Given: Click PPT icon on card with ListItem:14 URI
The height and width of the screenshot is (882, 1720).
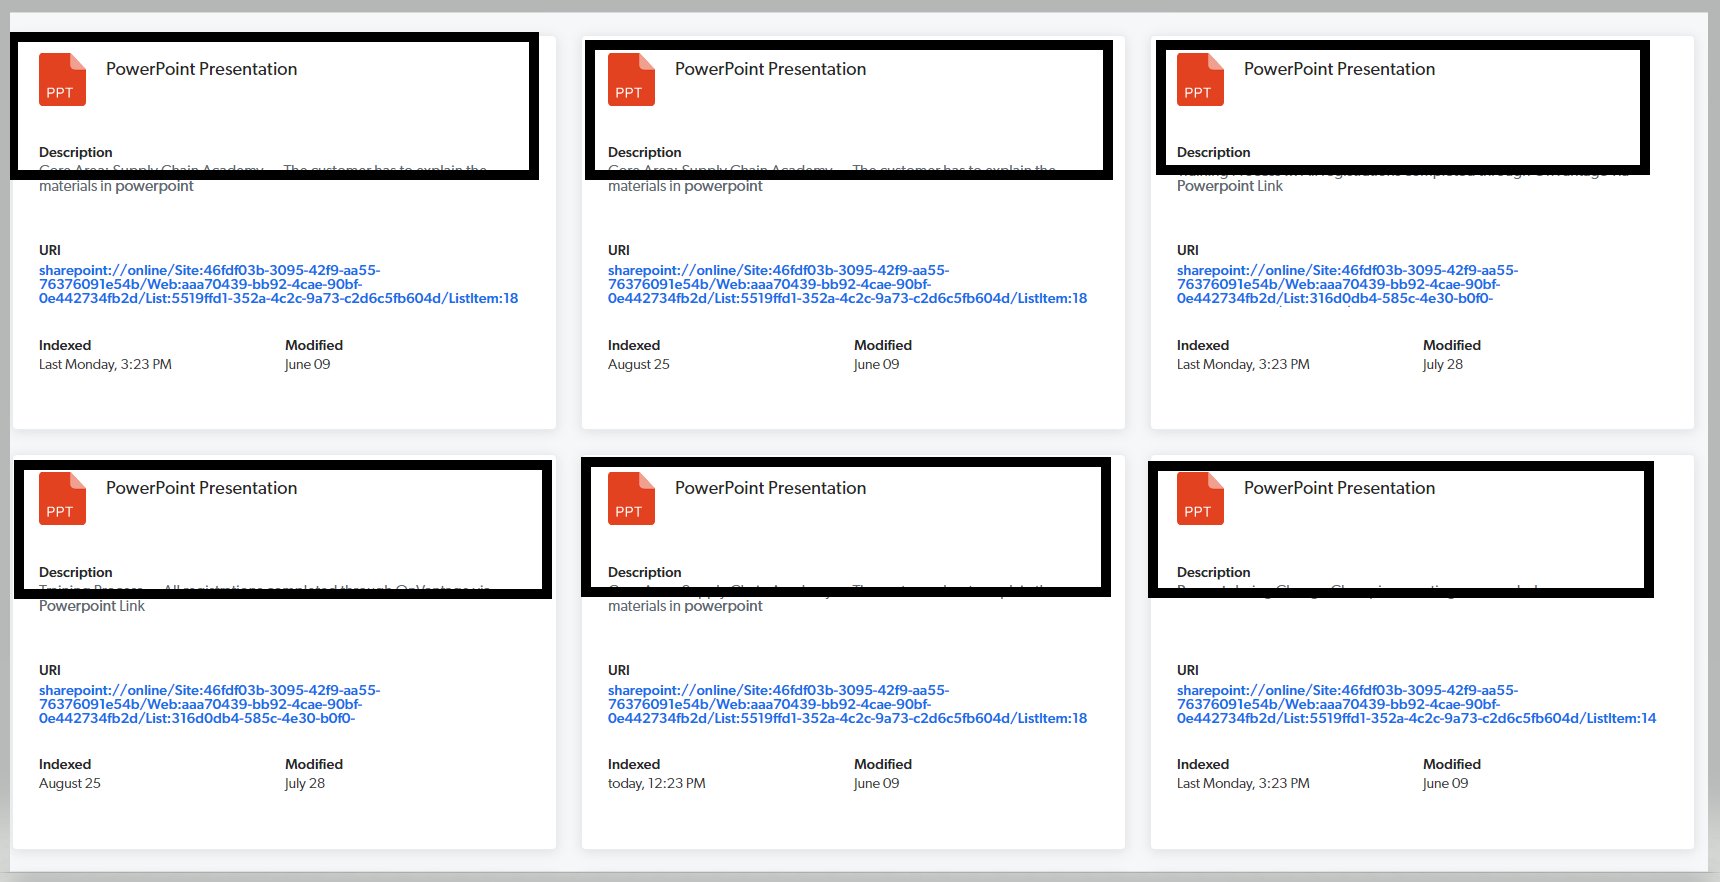Looking at the screenshot, I should [1200, 499].
